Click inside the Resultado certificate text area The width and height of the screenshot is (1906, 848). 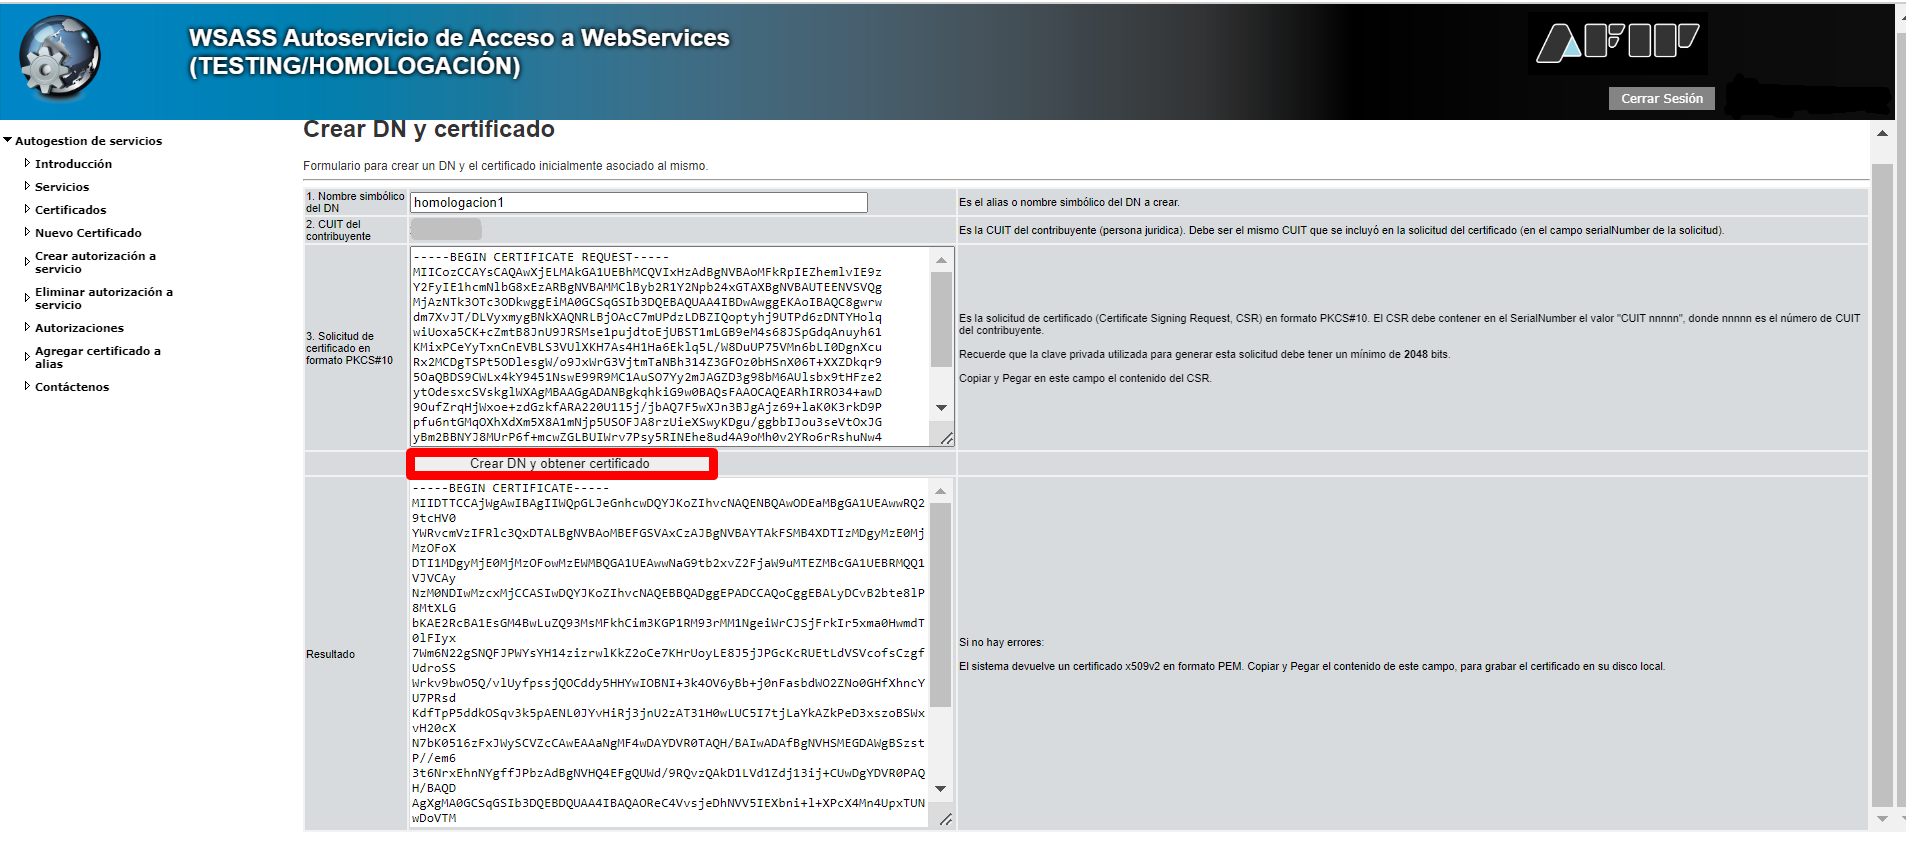[669, 653]
